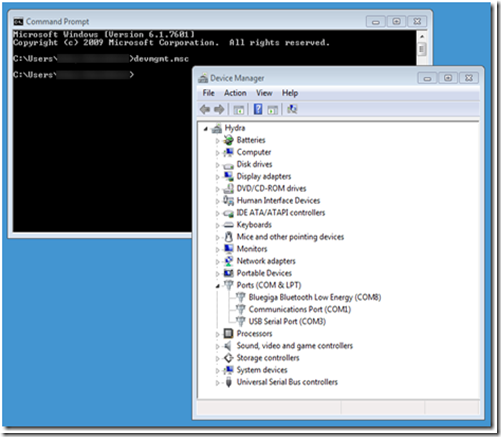Expand the Batteries node
The image size is (501, 437).
[217, 141]
